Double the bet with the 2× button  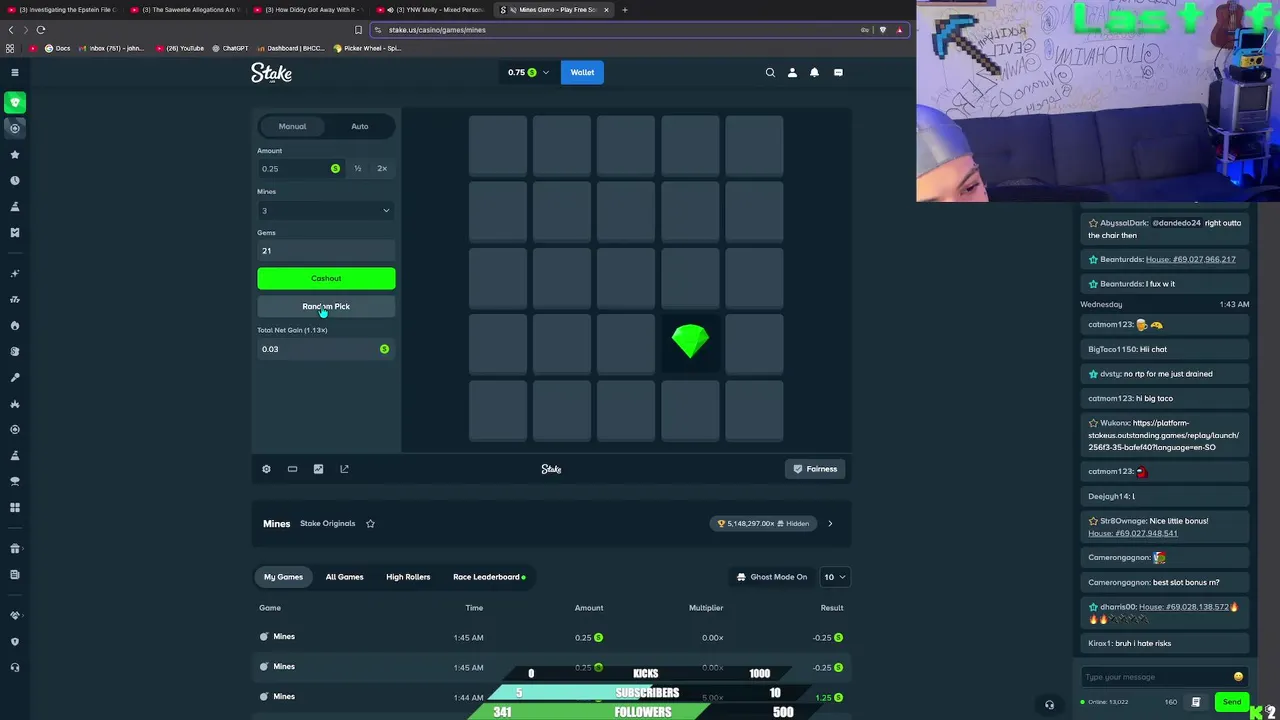point(382,168)
